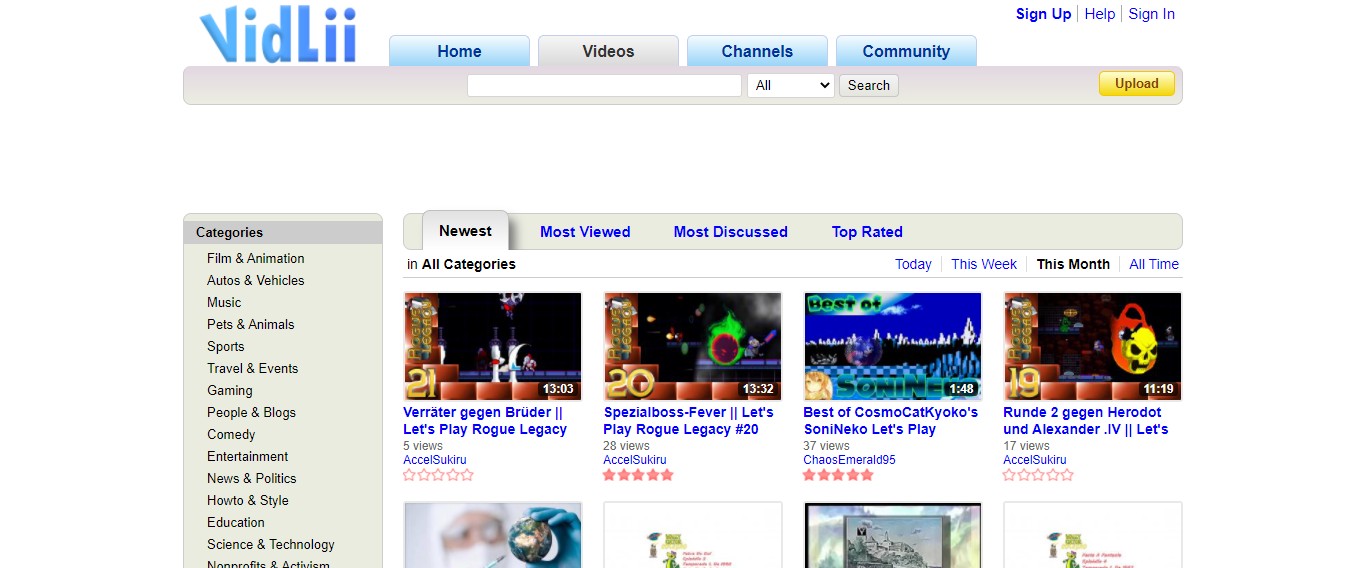The image size is (1366, 568).
Task: Open Spezialboss-Fever video thumbnail
Action: pos(693,346)
